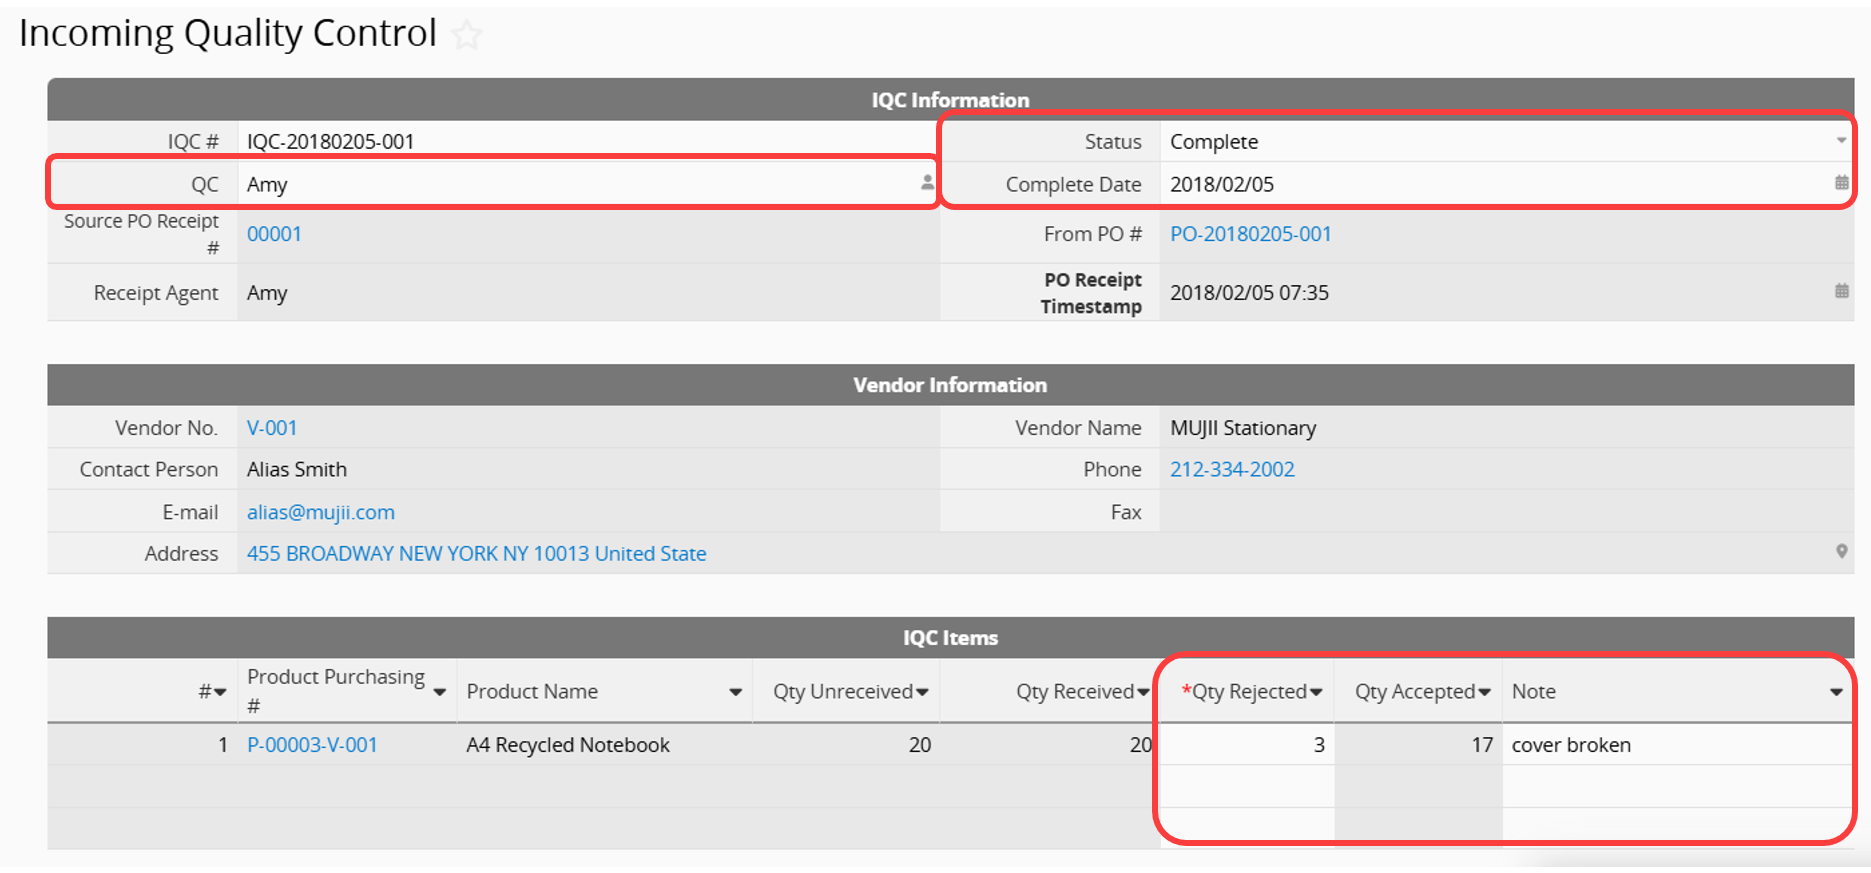Click the alias@mujii.com email link
The image size is (1871, 873).
click(x=321, y=512)
